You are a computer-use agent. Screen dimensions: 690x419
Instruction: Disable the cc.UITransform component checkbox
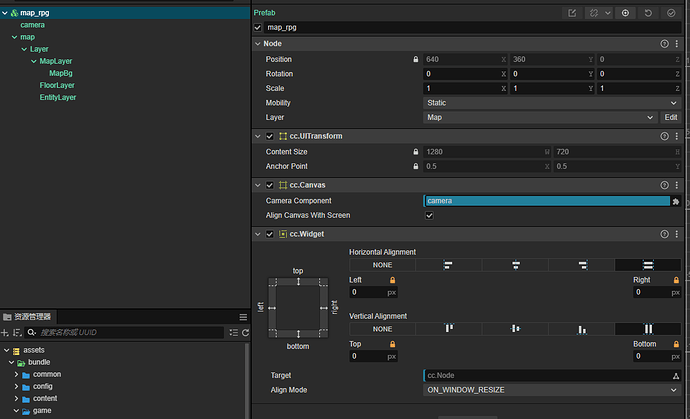point(269,136)
